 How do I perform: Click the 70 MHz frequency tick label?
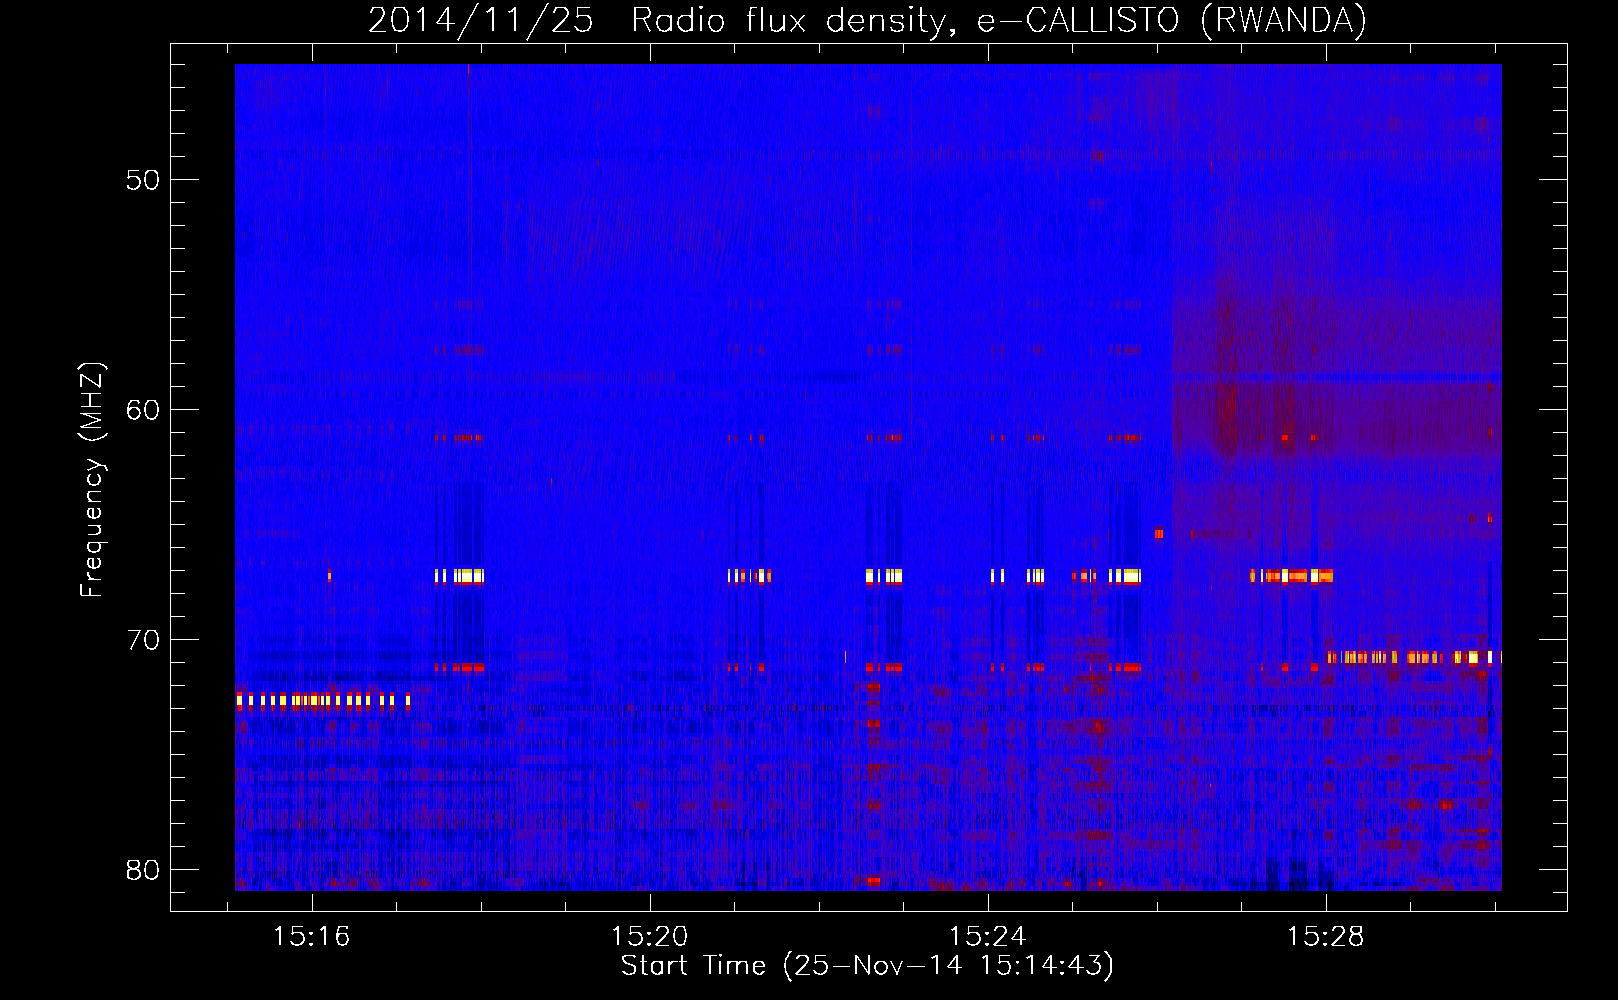pos(143,641)
